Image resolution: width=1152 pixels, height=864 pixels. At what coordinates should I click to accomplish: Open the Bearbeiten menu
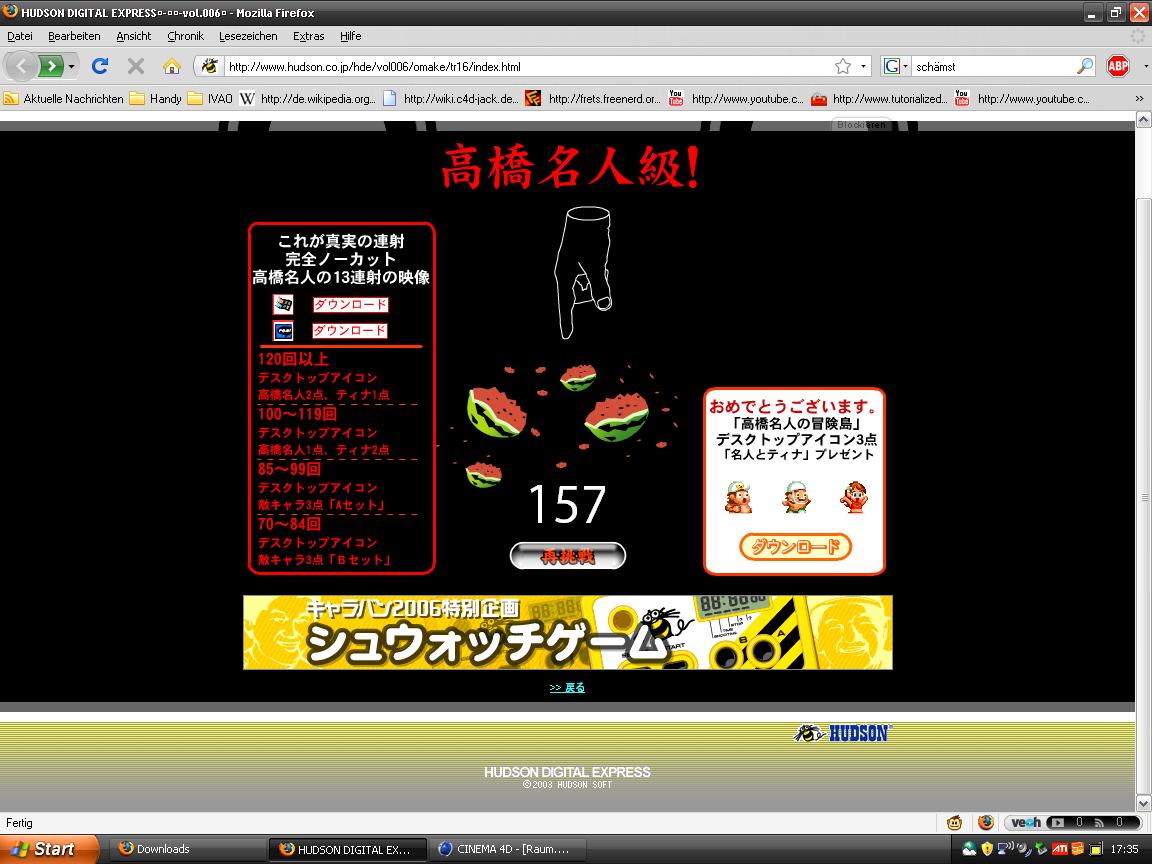(x=74, y=36)
